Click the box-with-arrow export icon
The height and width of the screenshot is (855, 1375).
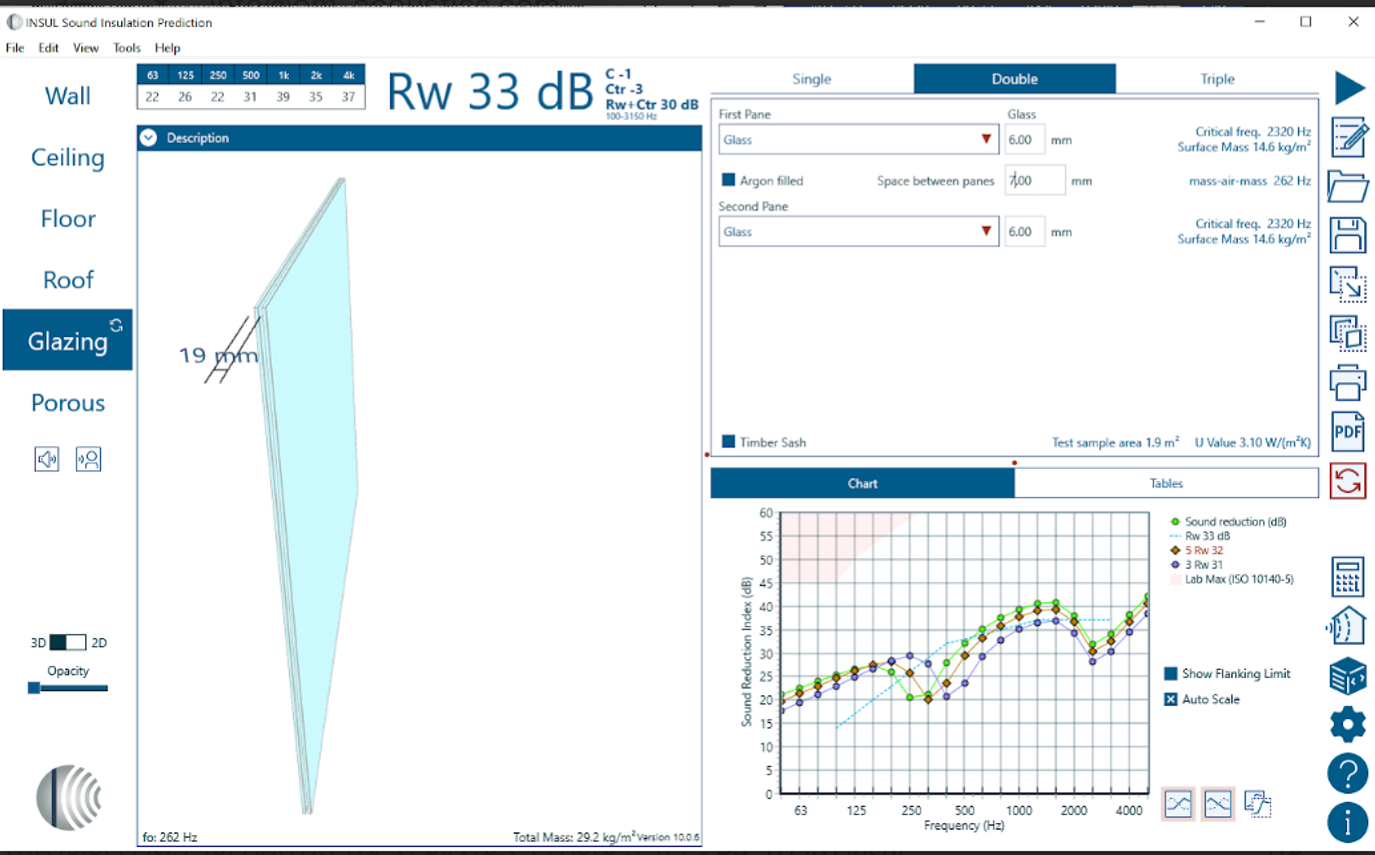click(1348, 284)
